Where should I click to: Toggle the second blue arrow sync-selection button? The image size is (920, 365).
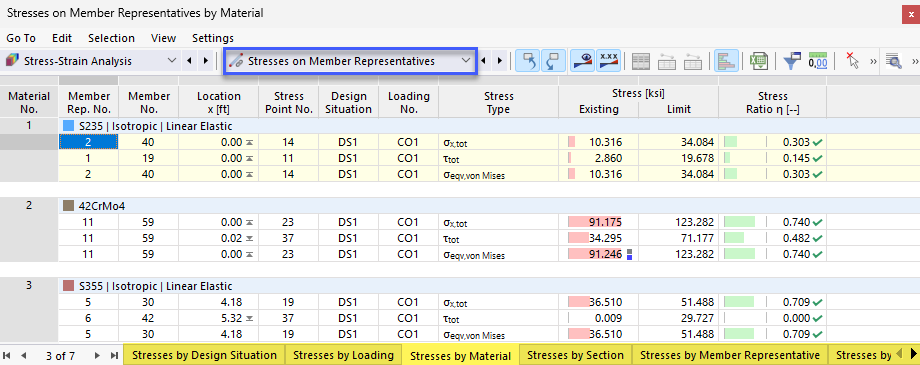[x=553, y=61]
